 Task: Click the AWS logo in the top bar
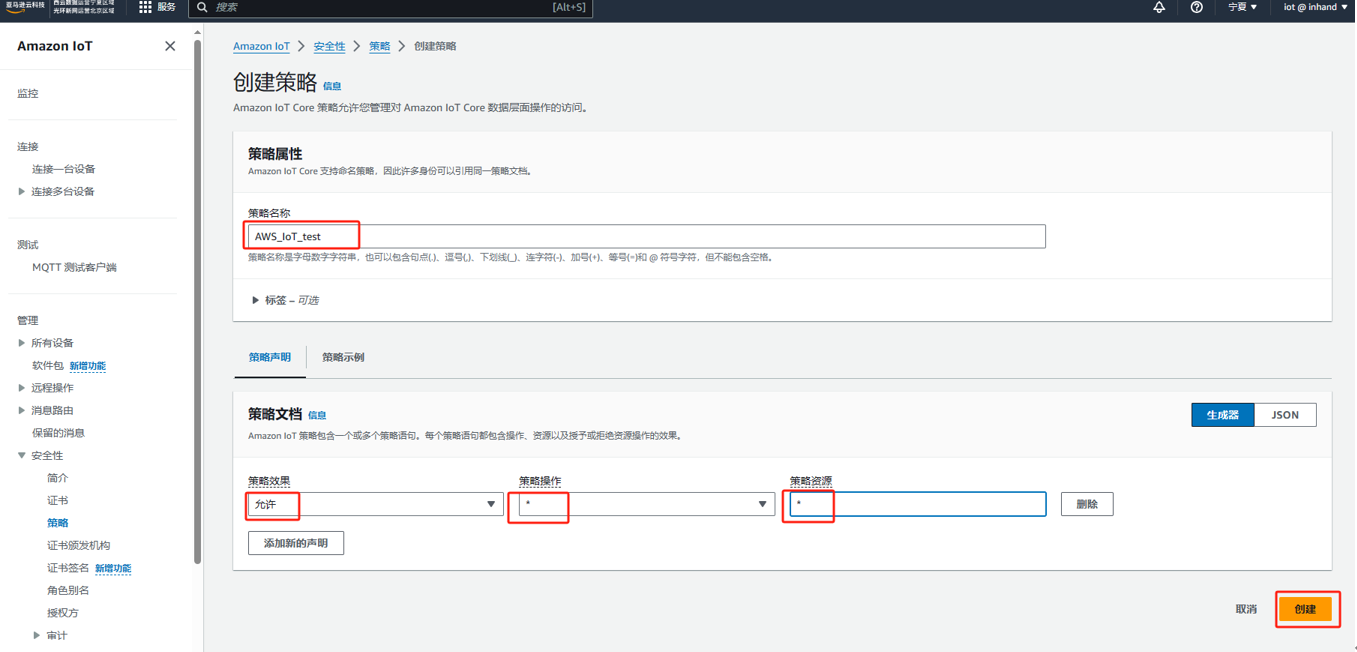click(25, 7)
